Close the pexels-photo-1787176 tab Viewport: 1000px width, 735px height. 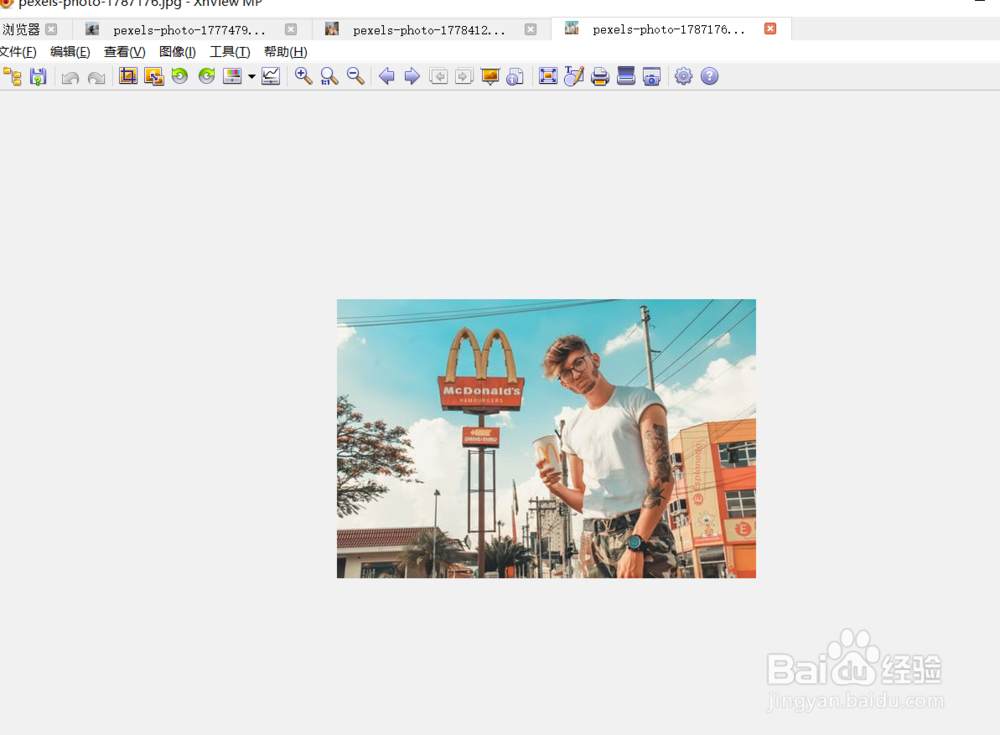coord(770,29)
